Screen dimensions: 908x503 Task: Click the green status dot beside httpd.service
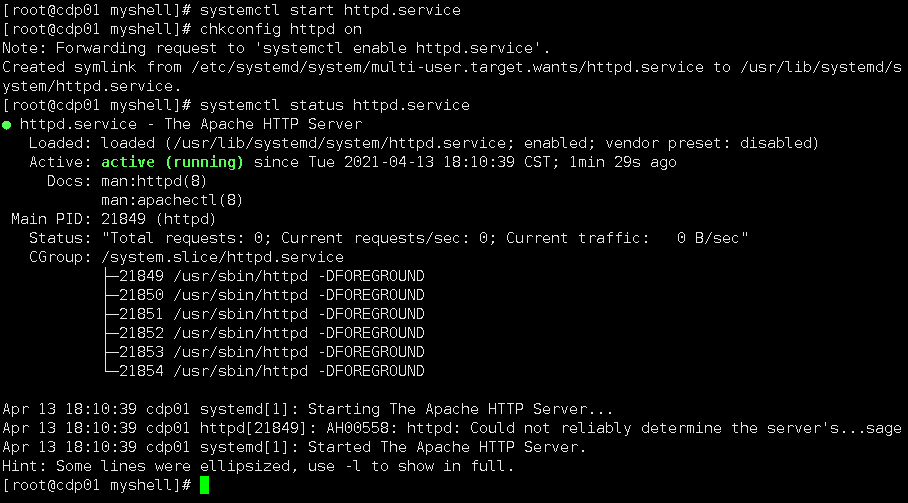click(7, 125)
